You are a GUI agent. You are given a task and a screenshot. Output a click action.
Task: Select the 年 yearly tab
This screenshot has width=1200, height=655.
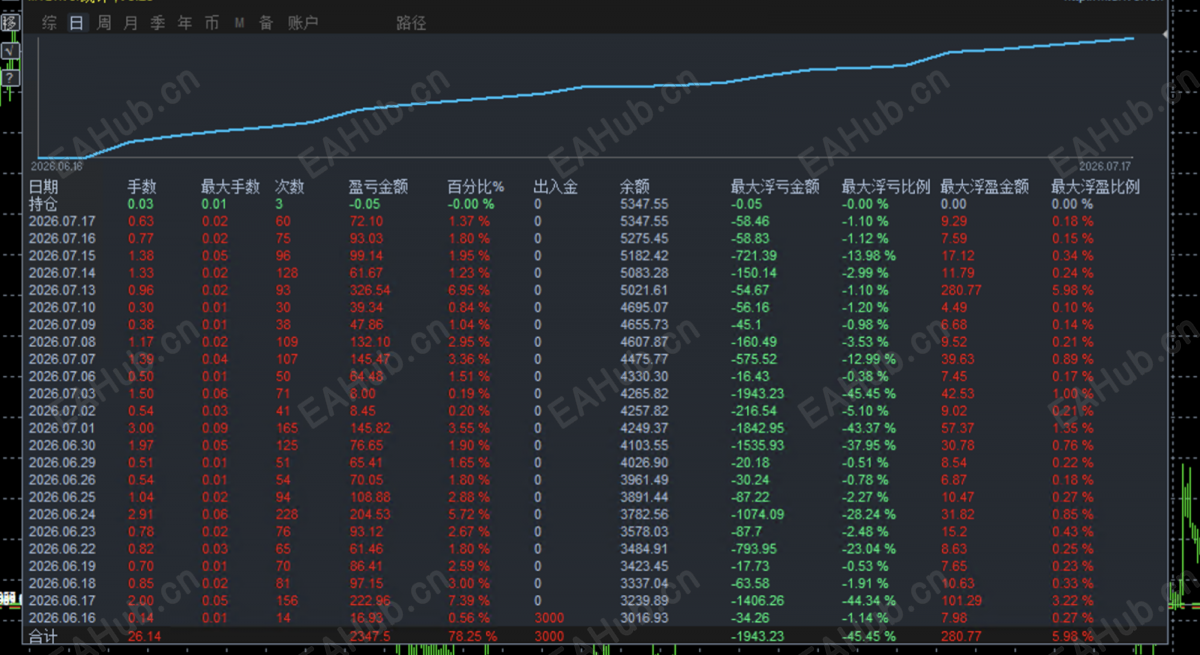point(185,23)
